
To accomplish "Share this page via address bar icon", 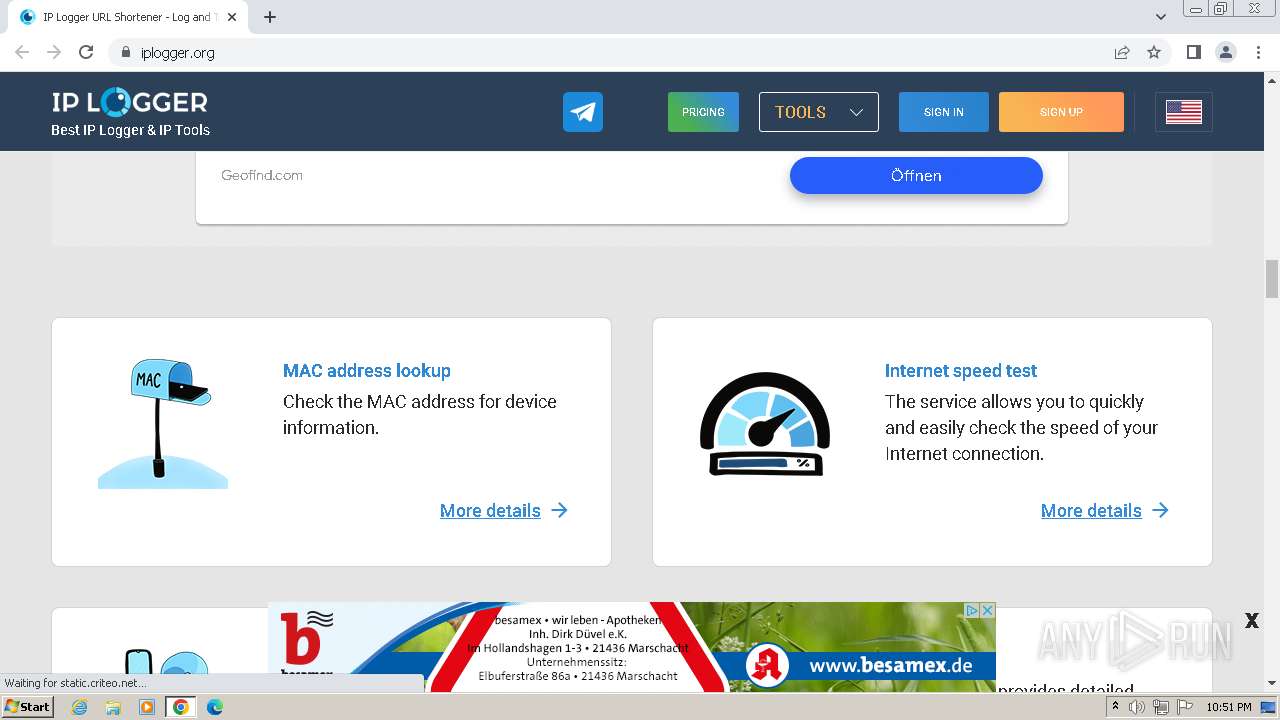I will click(x=1122, y=52).
